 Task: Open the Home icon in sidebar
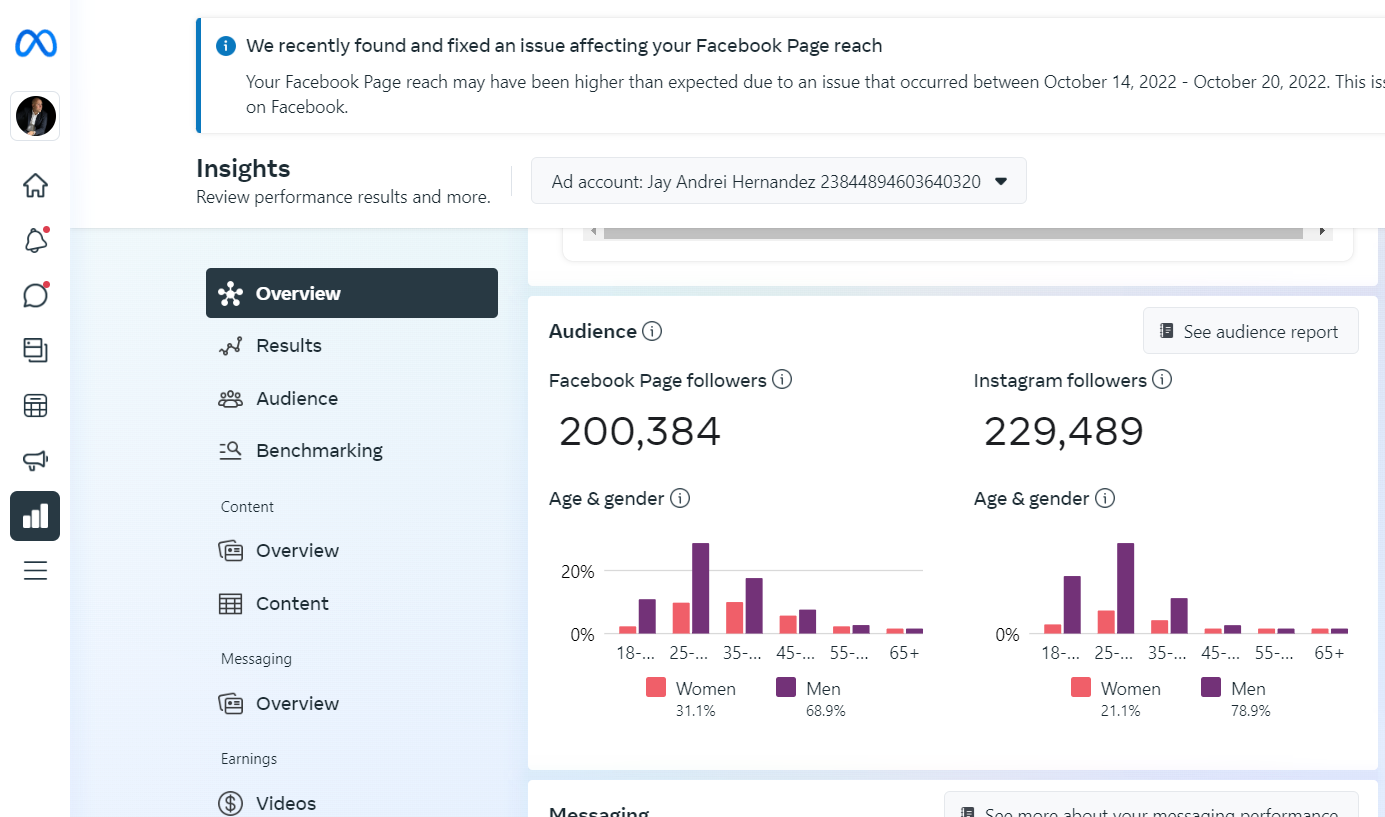(35, 185)
